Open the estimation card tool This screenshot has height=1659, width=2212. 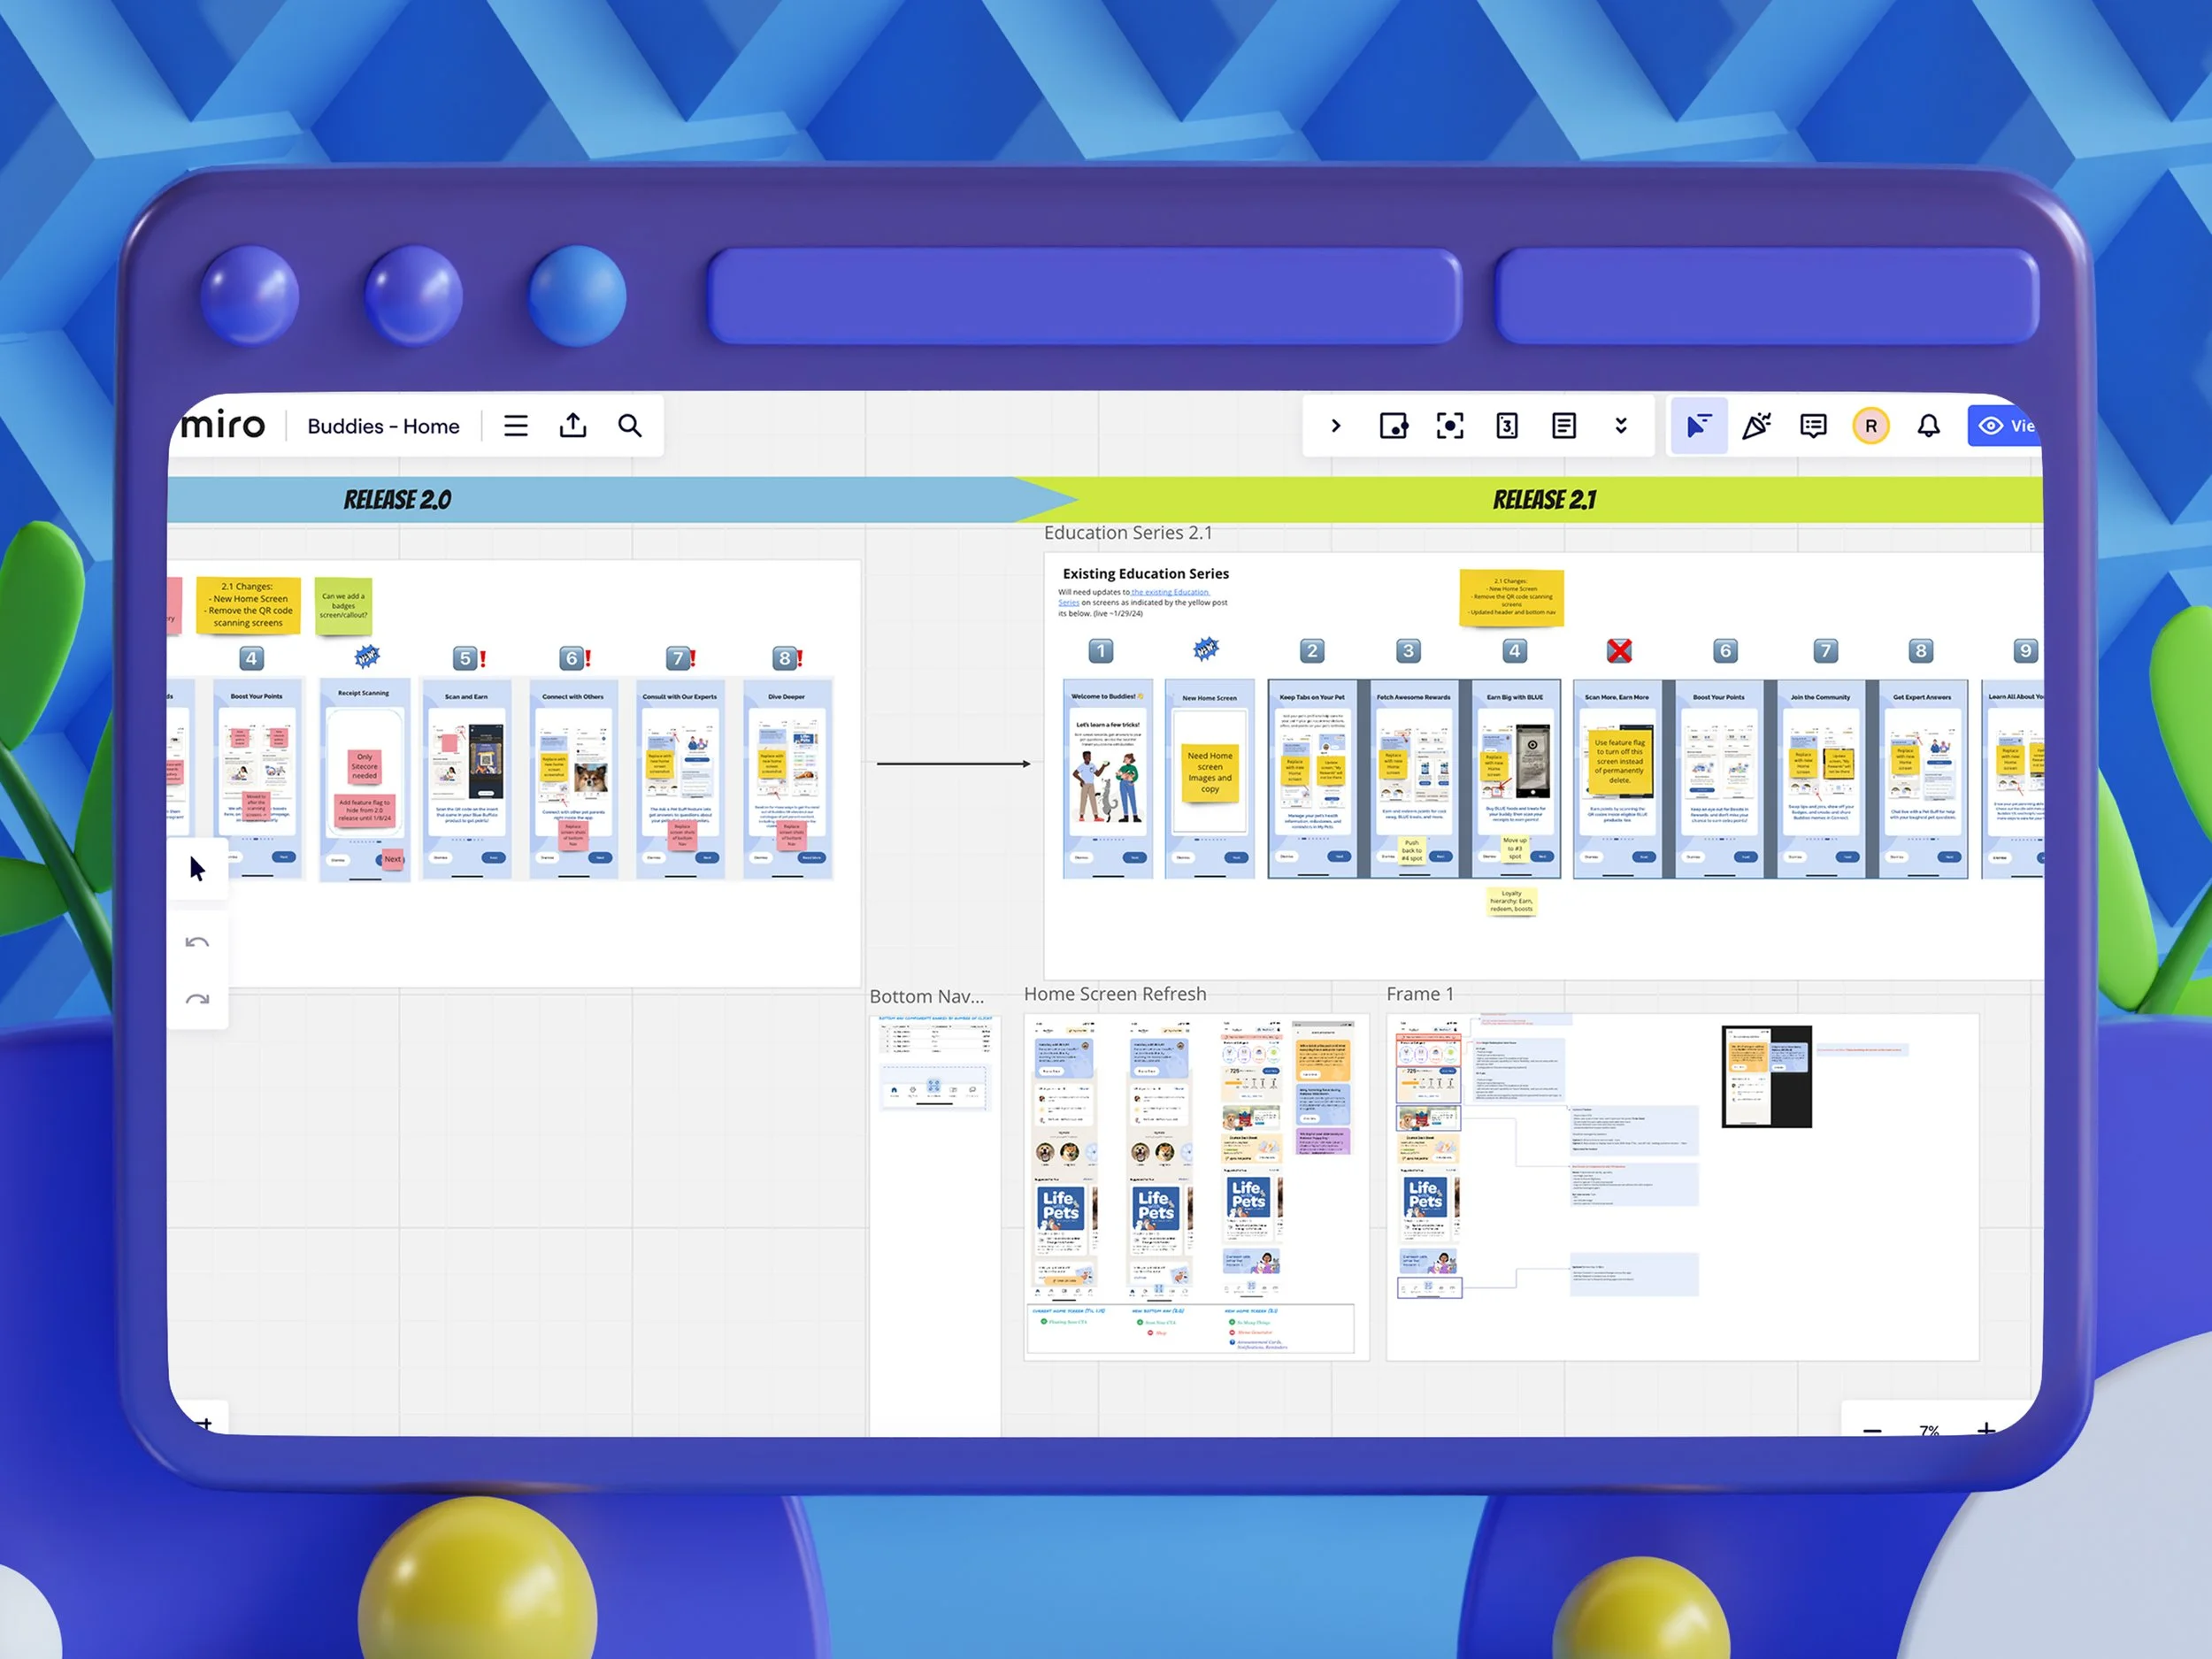click(x=1507, y=426)
